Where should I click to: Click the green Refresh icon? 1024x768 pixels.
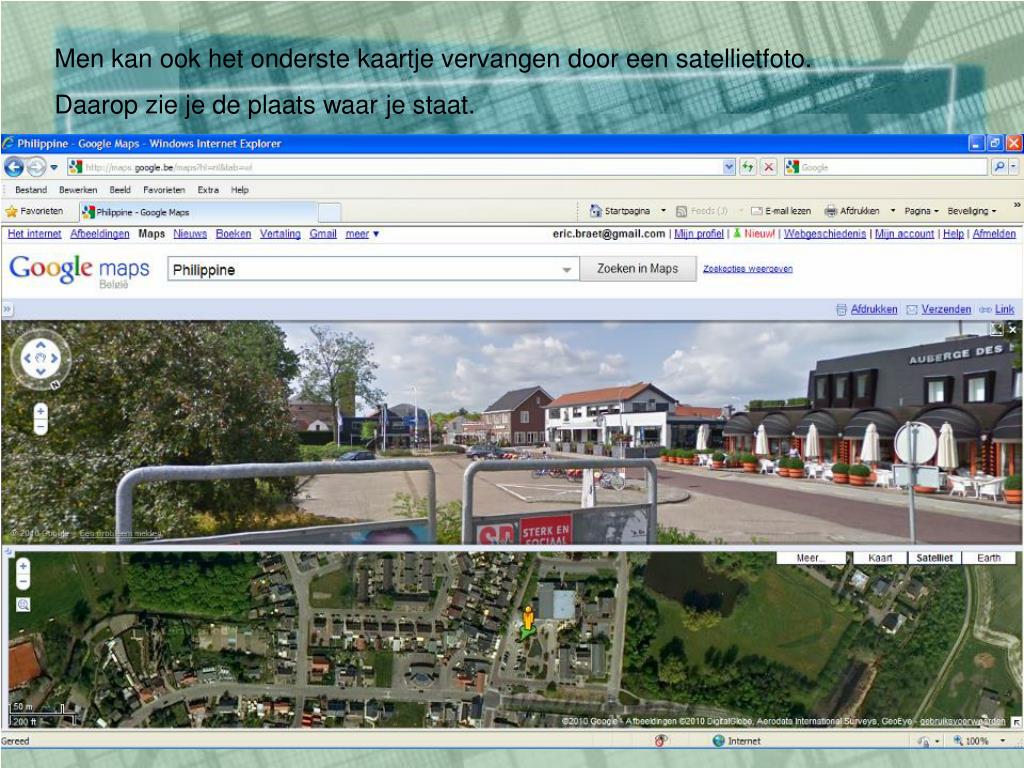click(x=748, y=167)
